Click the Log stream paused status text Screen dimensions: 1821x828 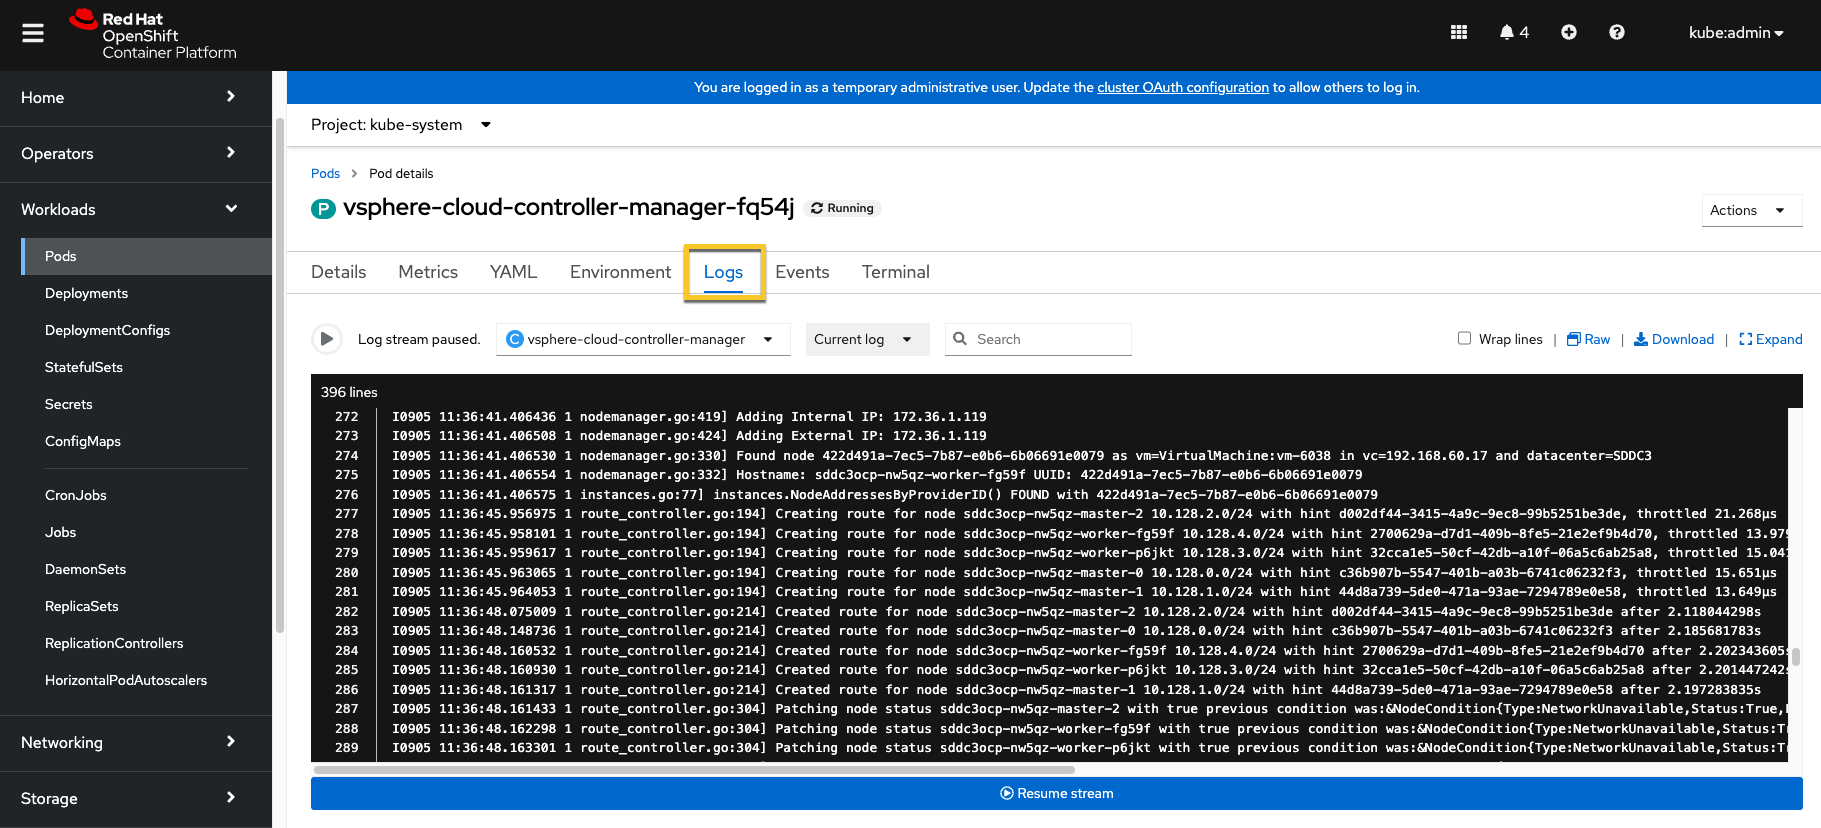tap(419, 339)
